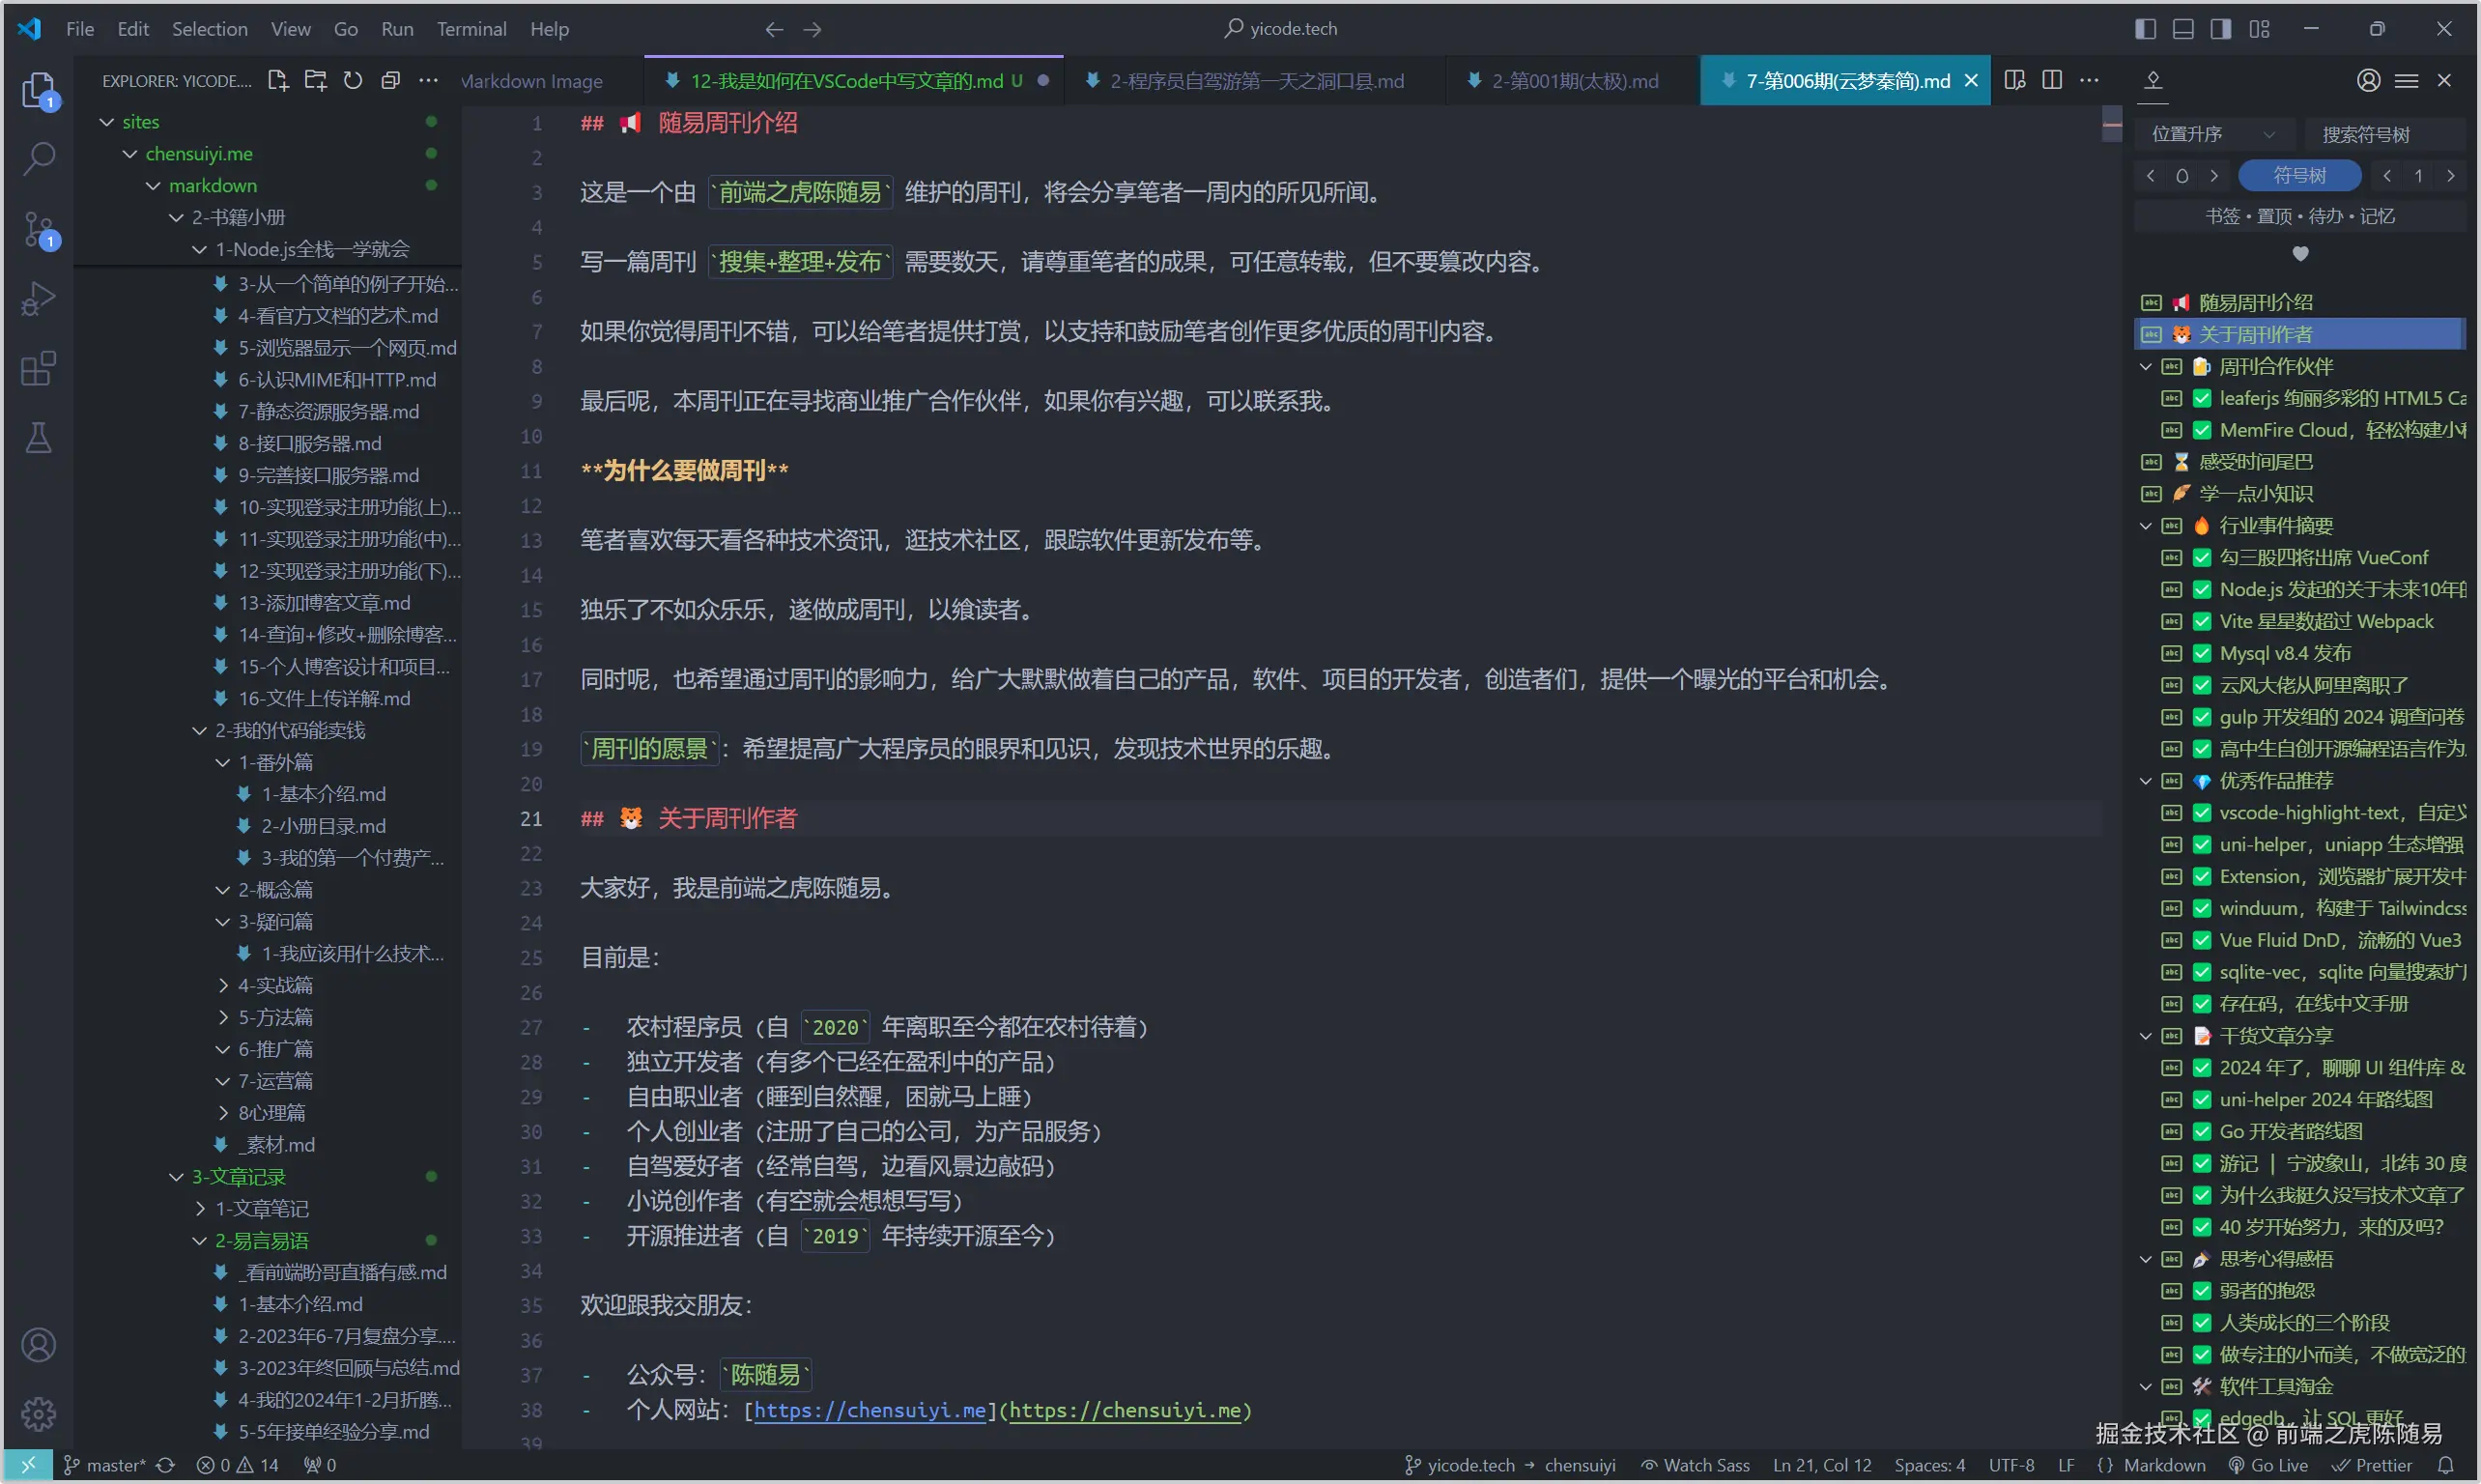Select the Search icon in activity bar

[x=40, y=158]
